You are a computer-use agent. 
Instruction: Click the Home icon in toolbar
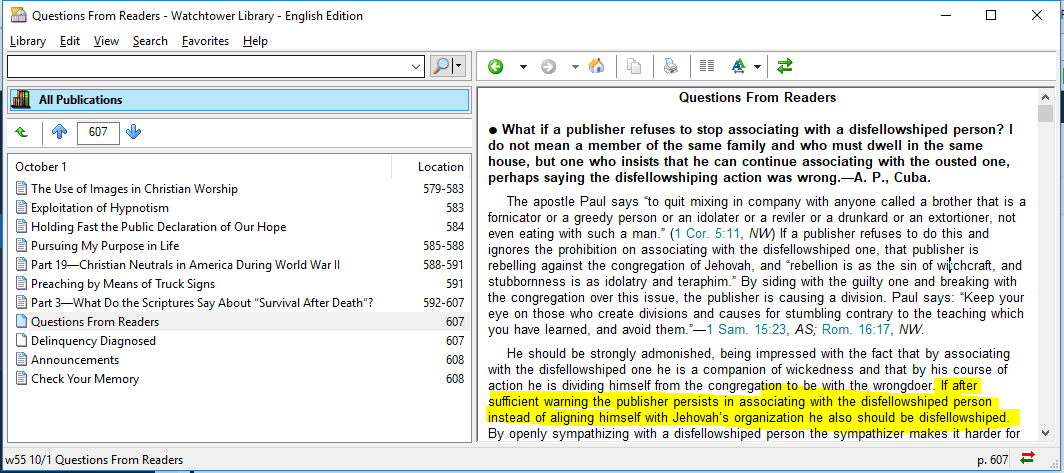(596, 67)
